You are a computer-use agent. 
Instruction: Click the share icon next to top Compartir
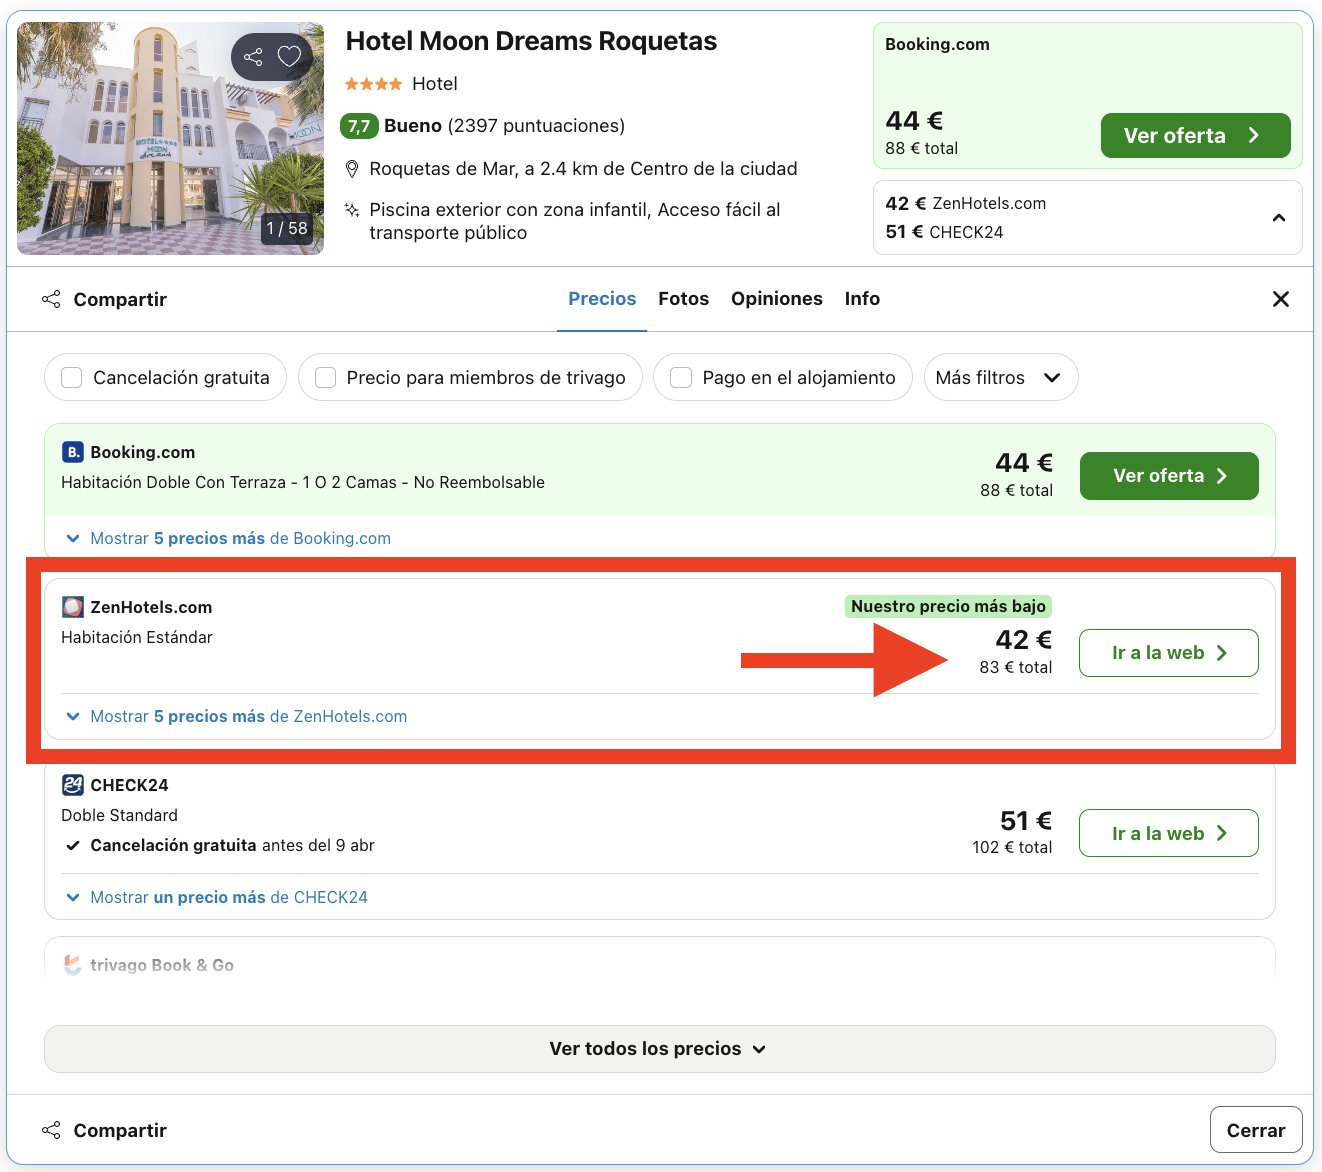click(x=51, y=299)
